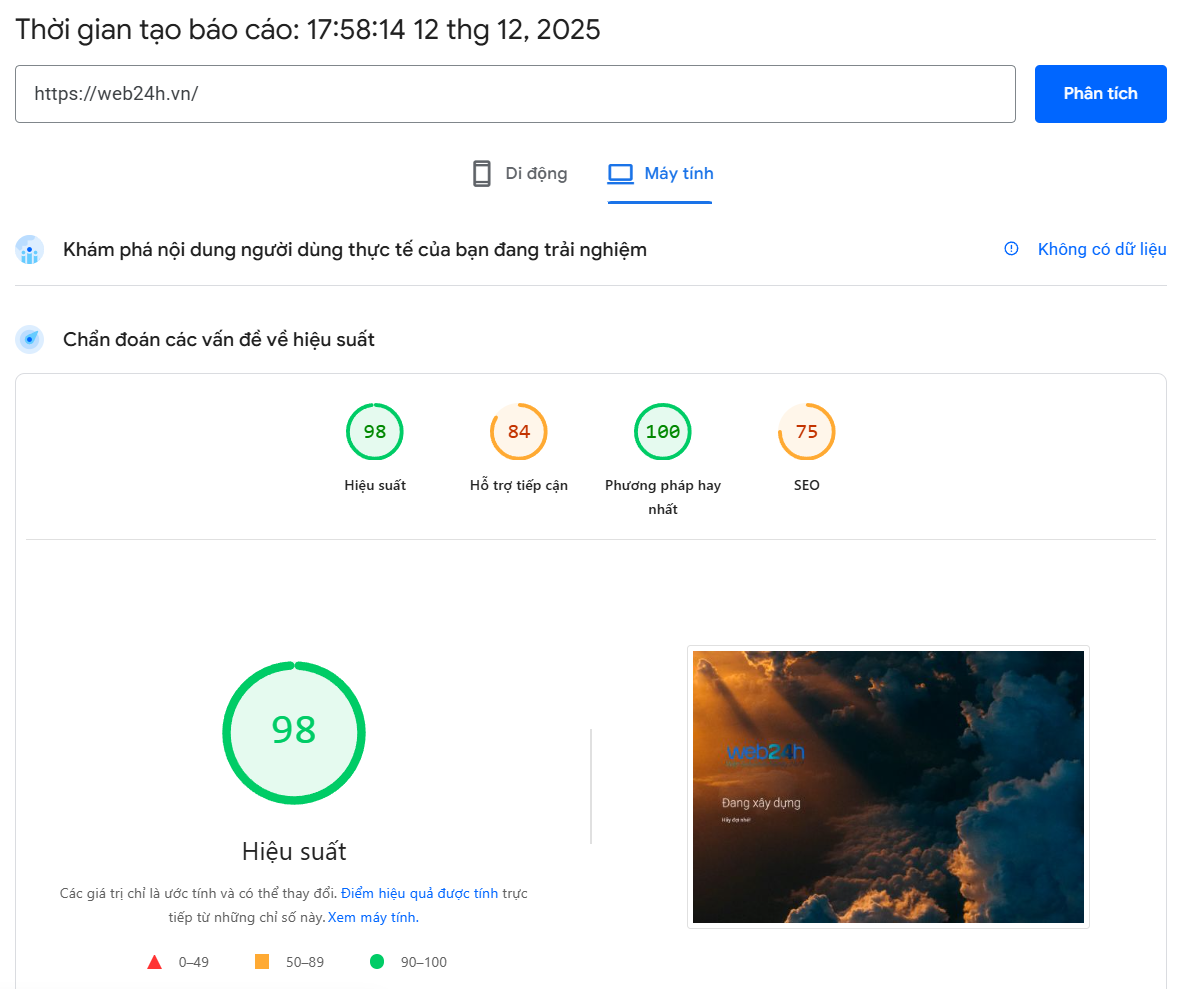Screen dimensions: 1187x989
Task: Click the laptop computer icon
Action: tap(620, 174)
